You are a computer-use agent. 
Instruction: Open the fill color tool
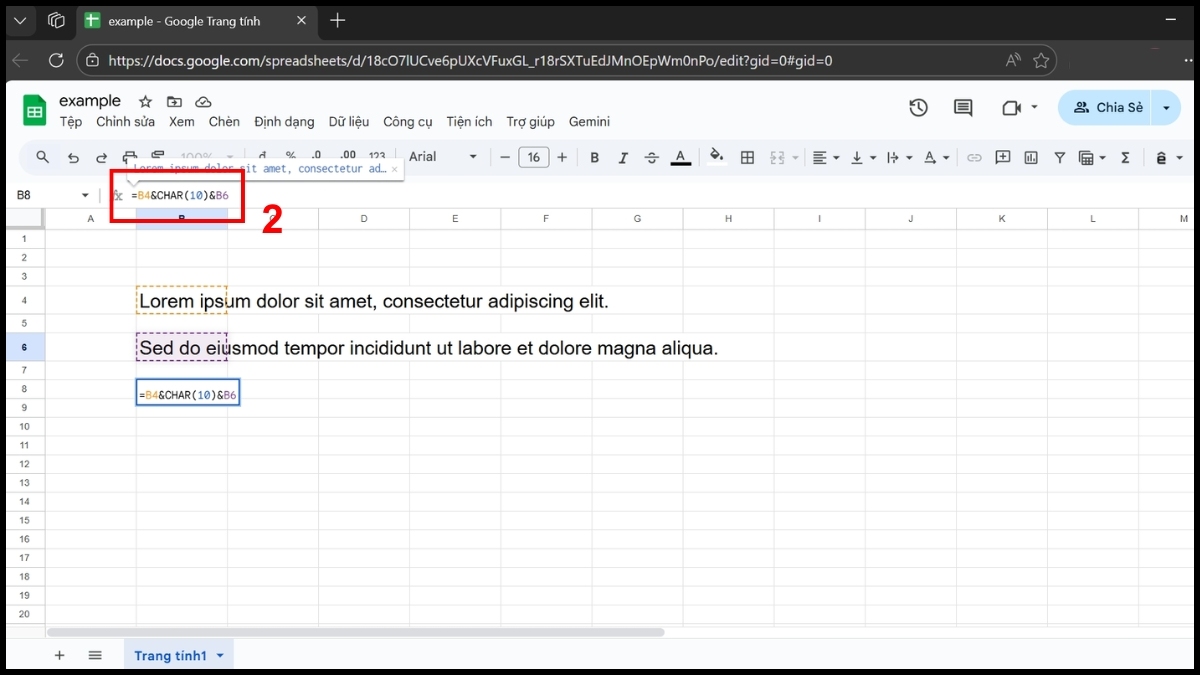coord(717,157)
